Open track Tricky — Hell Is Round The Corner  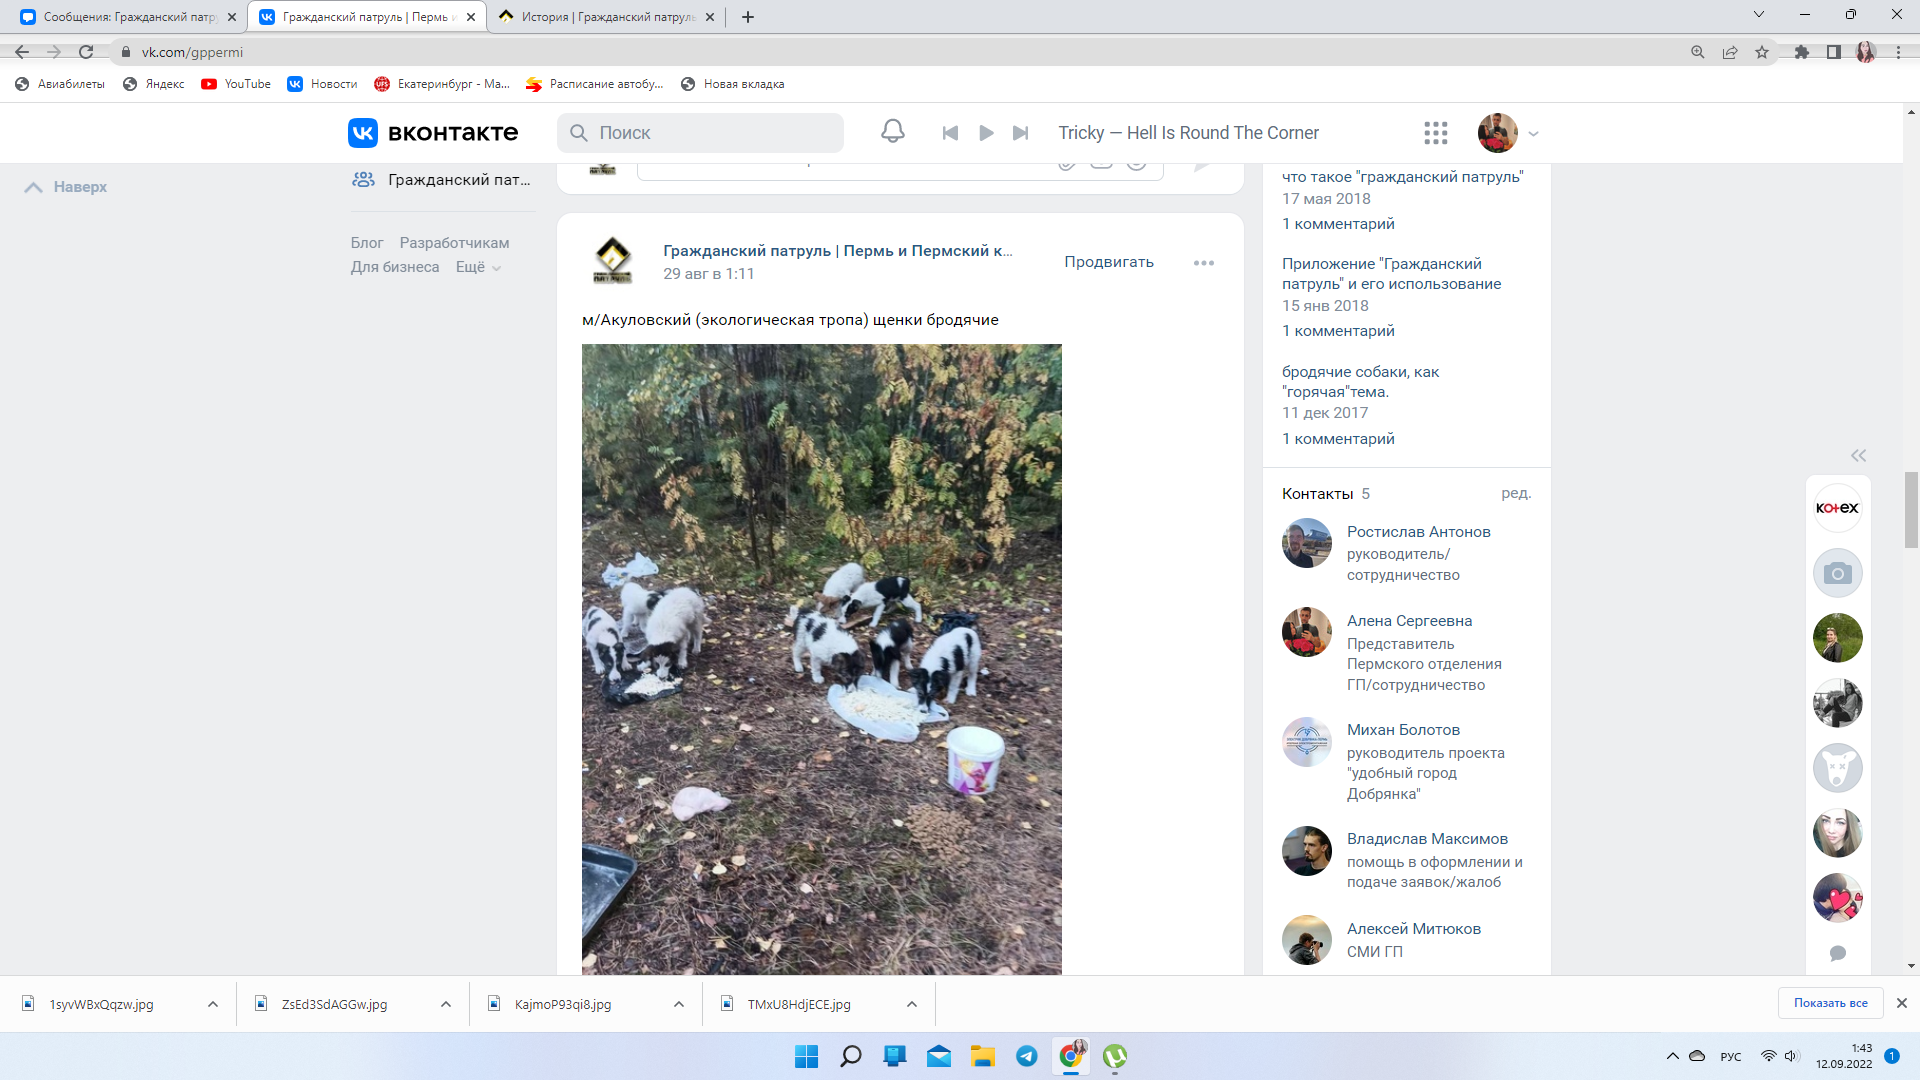pyautogui.click(x=1188, y=133)
